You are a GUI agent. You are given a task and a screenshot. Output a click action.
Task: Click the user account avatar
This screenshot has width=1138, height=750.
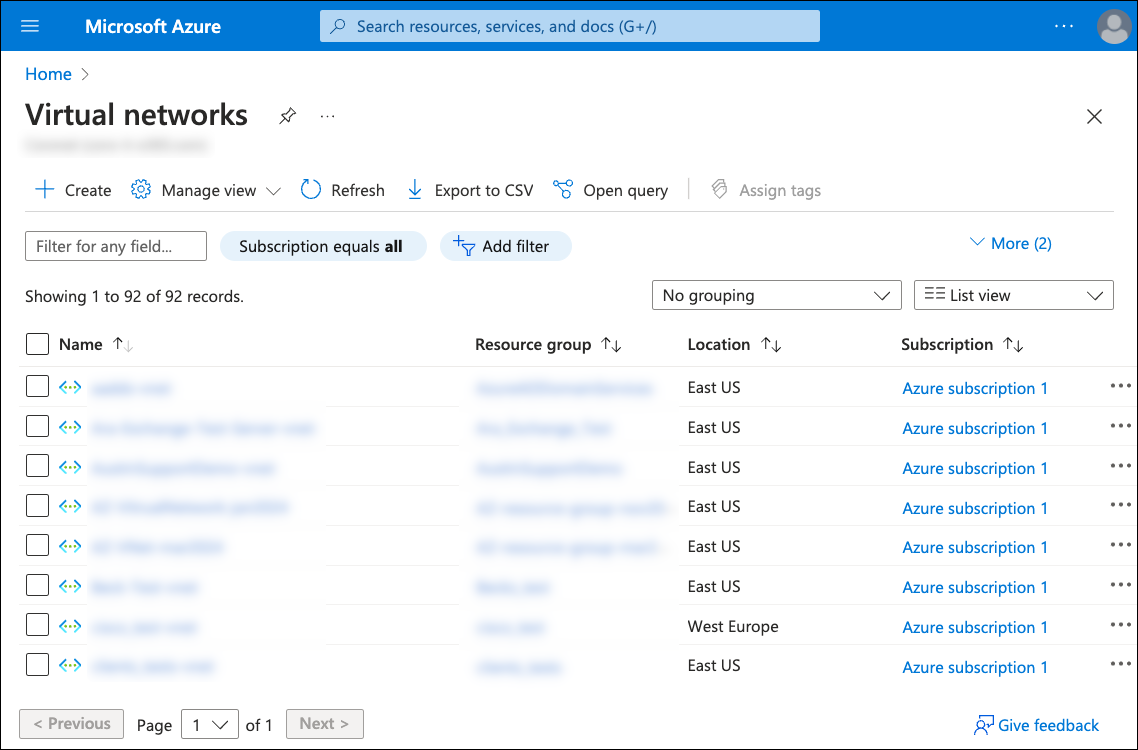pyautogui.click(x=1113, y=26)
